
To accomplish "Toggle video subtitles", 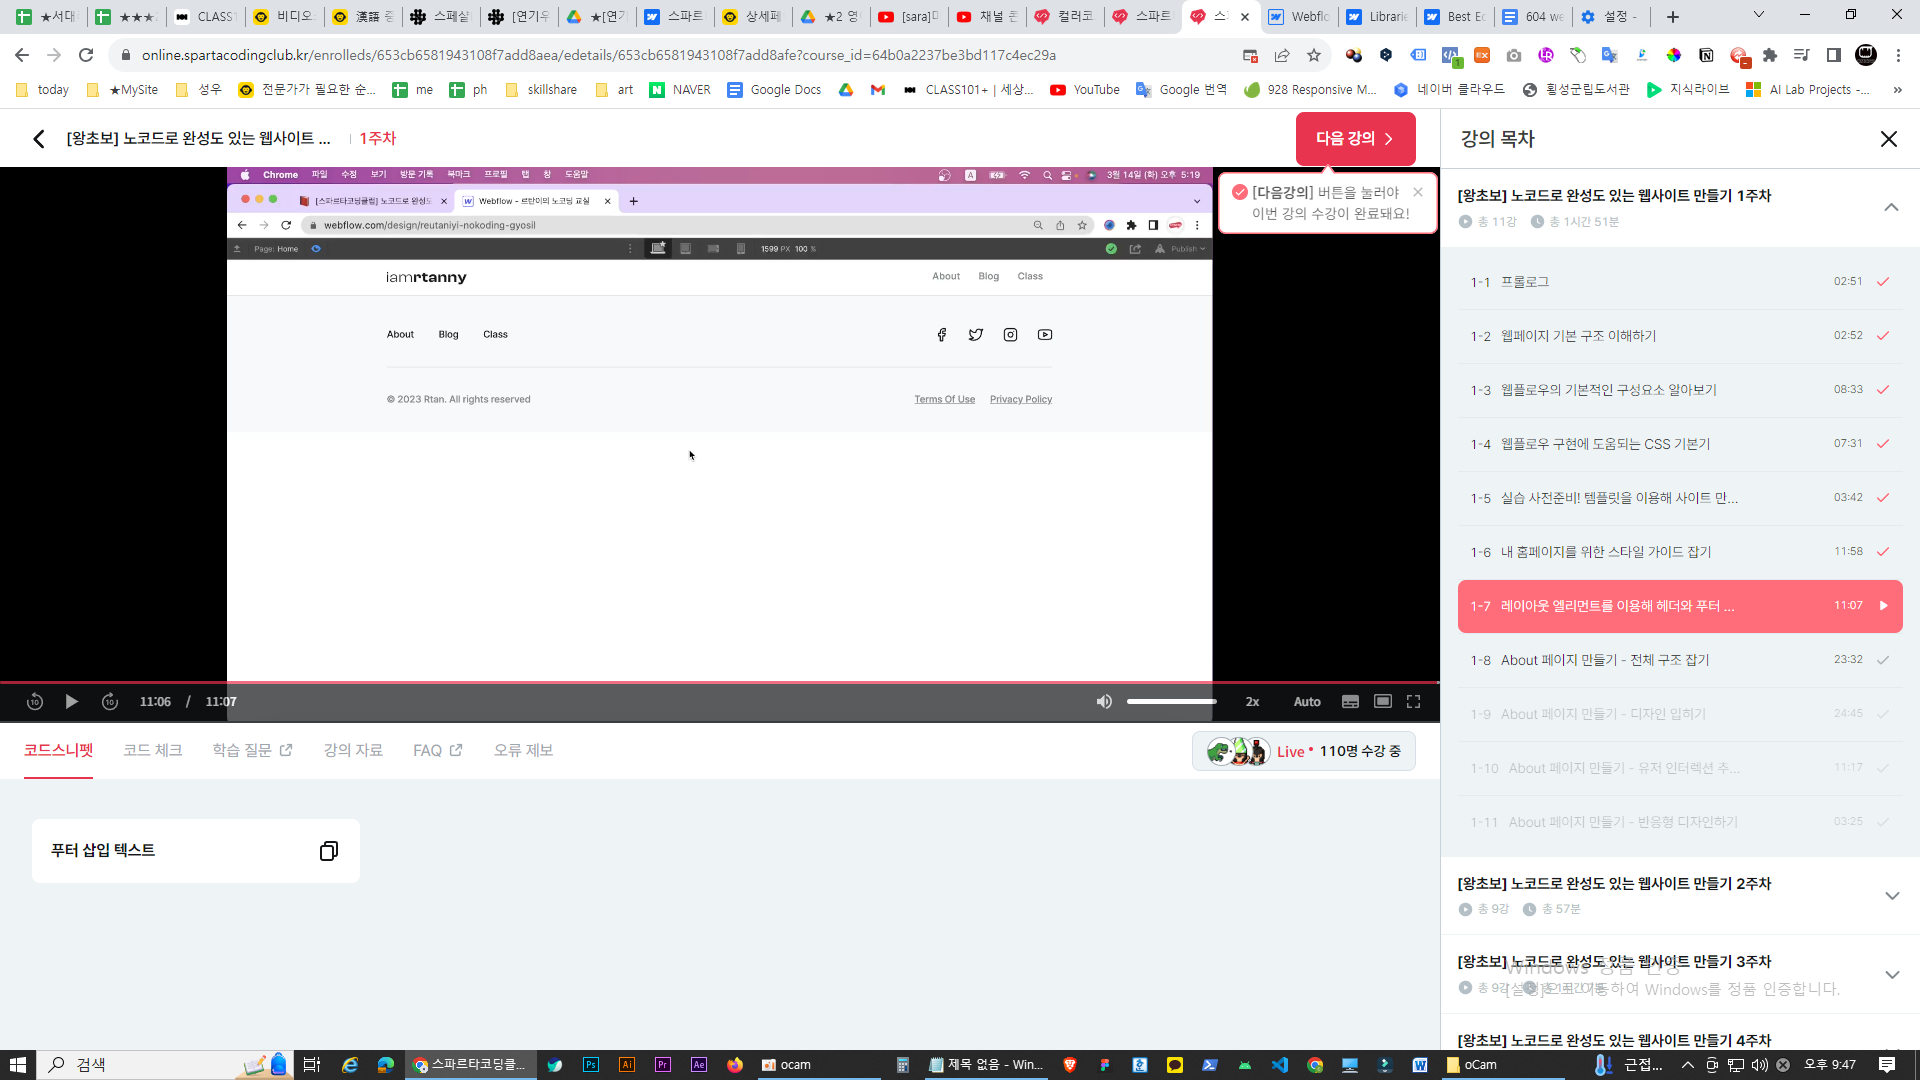I will click(x=1350, y=702).
